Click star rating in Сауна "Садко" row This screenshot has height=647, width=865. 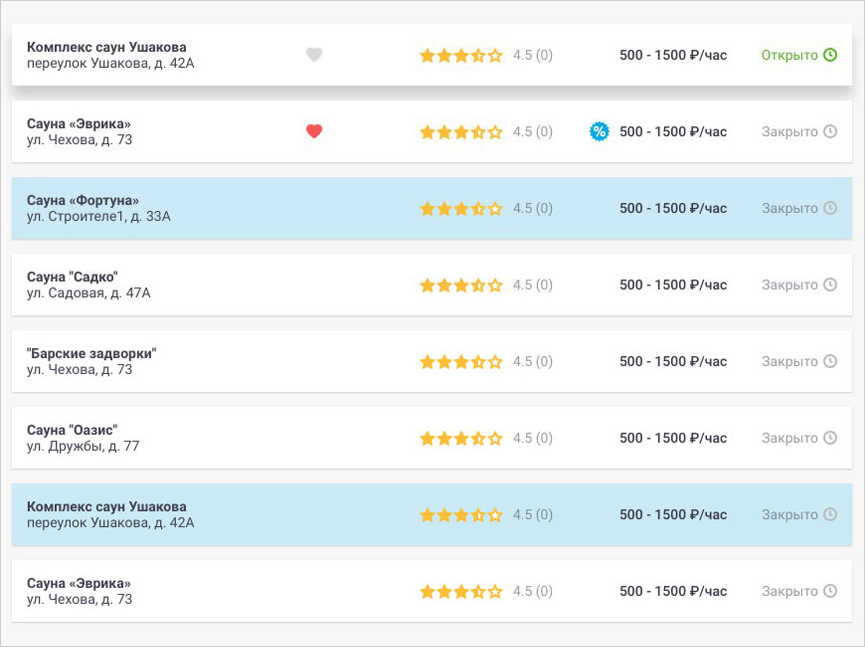pos(461,285)
